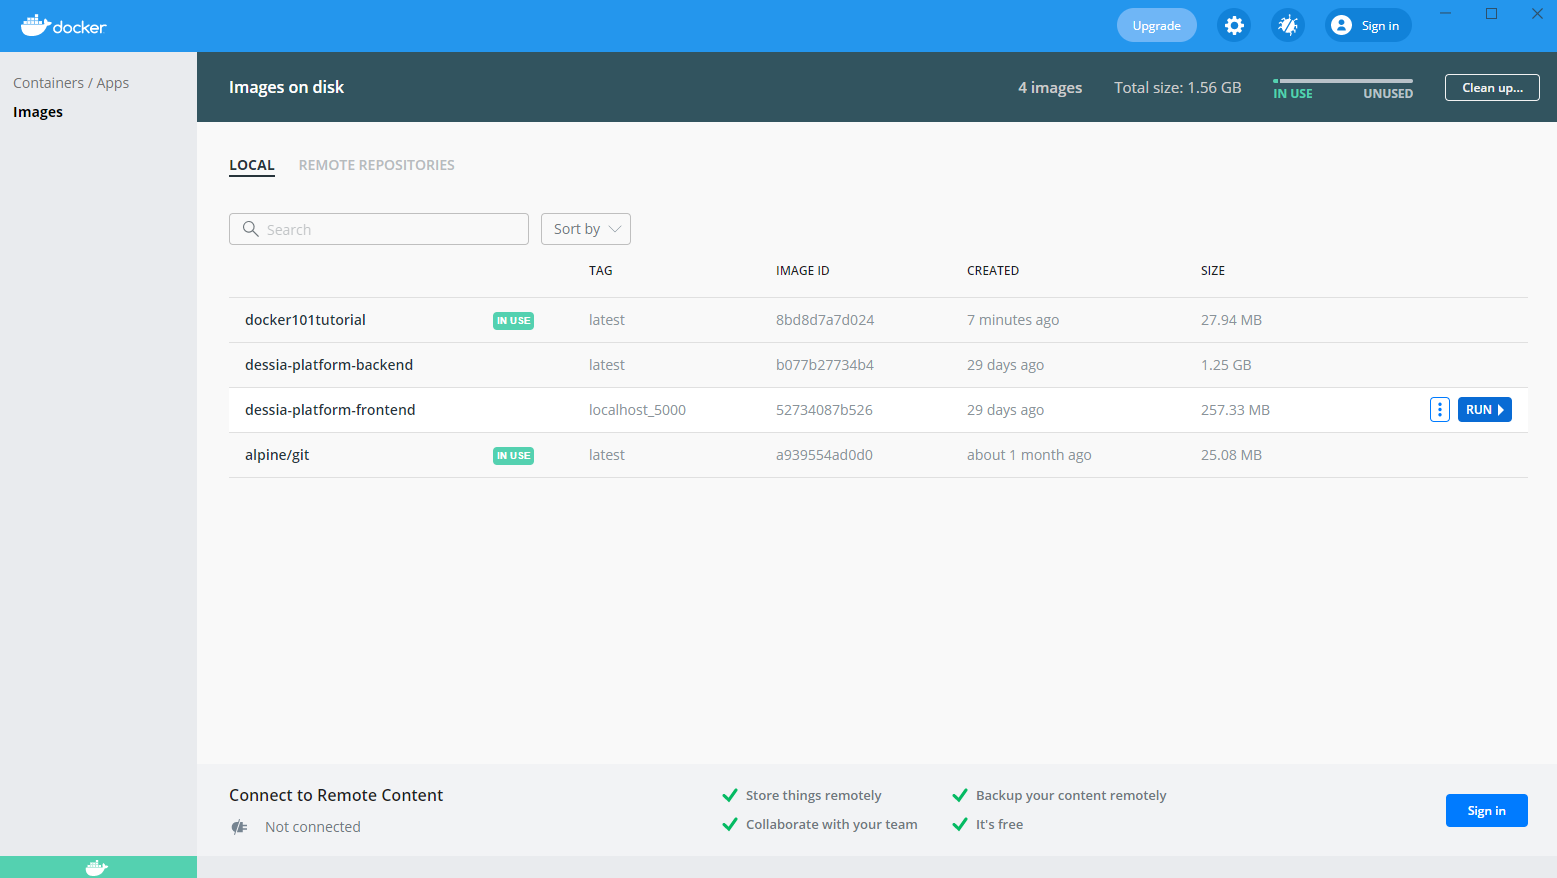Click the blue Sign in button at bottom
The image size is (1557, 878).
(x=1486, y=811)
